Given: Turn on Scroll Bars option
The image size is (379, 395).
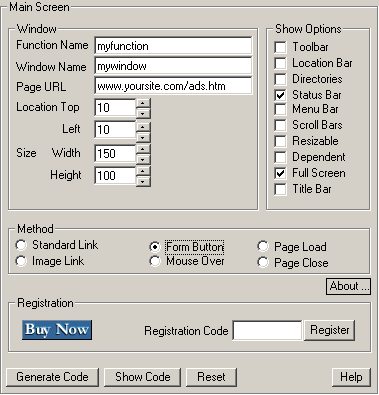Looking at the screenshot, I should tap(280, 125).
